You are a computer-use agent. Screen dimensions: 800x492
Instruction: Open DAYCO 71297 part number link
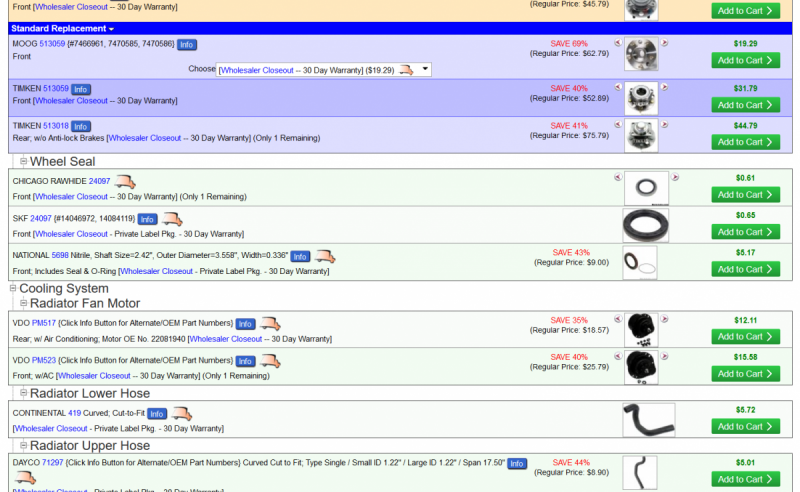[x=53, y=462]
